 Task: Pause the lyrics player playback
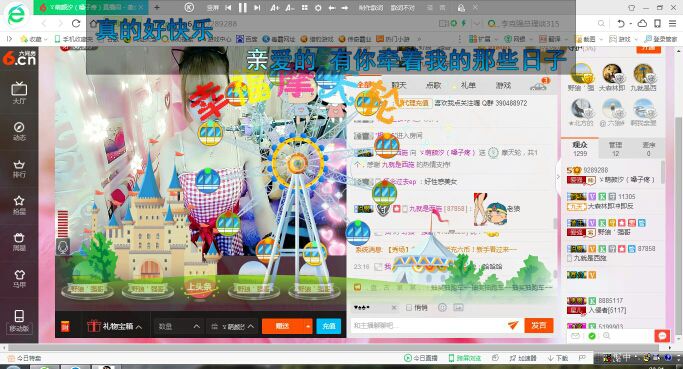[x=243, y=7]
